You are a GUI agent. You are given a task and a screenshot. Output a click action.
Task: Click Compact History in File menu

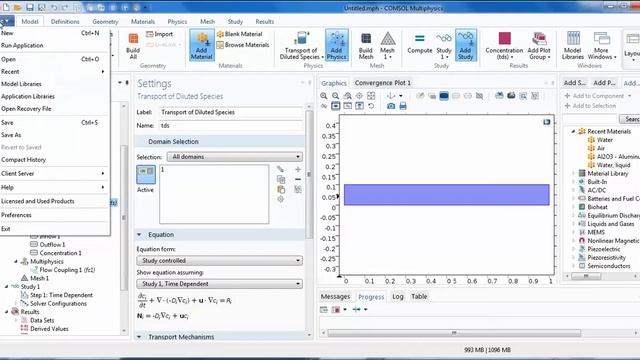pos(53,160)
